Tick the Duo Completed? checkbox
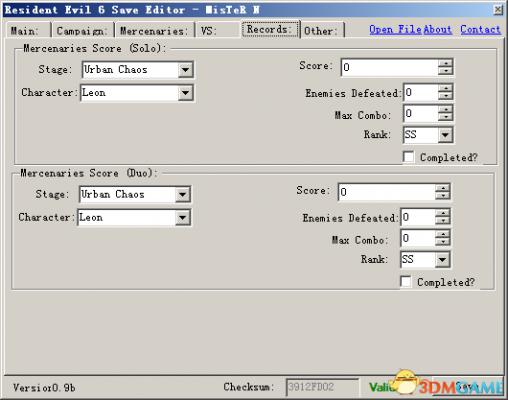The width and height of the screenshot is (508, 400). (x=406, y=282)
